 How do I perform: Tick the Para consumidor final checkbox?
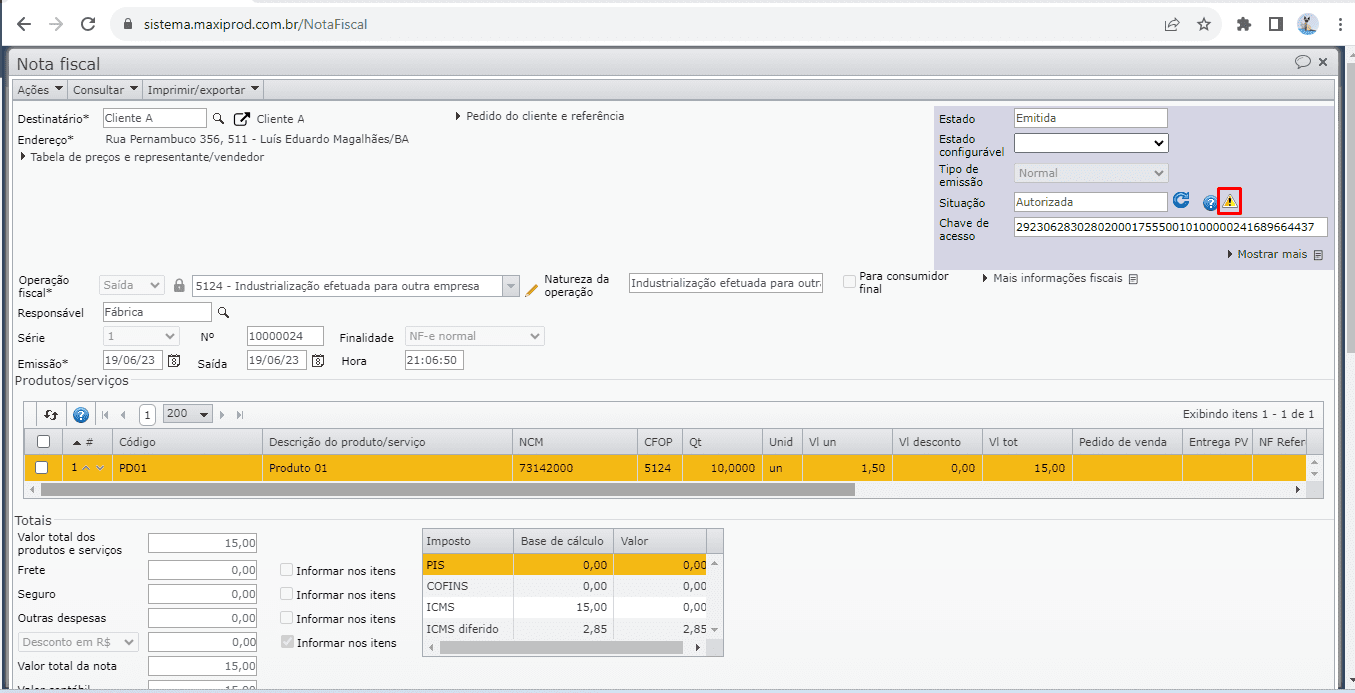(849, 282)
